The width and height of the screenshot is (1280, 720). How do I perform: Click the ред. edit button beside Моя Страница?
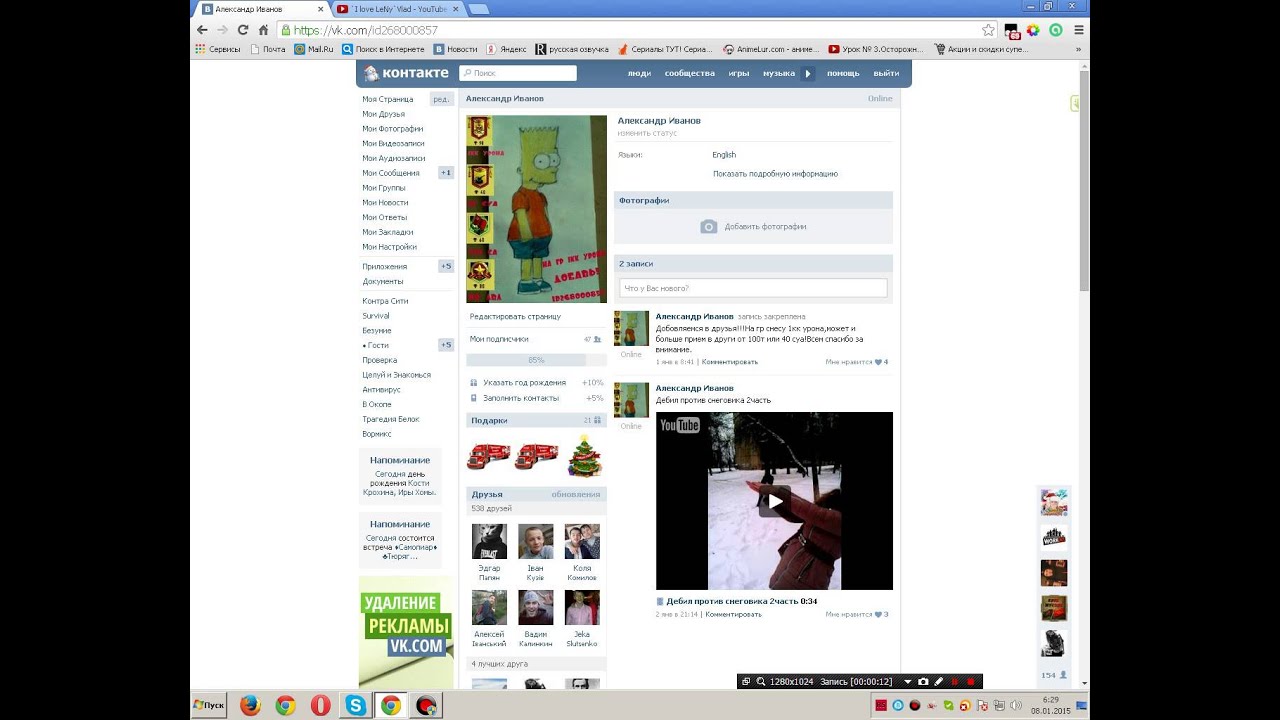click(x=441, y=99)
